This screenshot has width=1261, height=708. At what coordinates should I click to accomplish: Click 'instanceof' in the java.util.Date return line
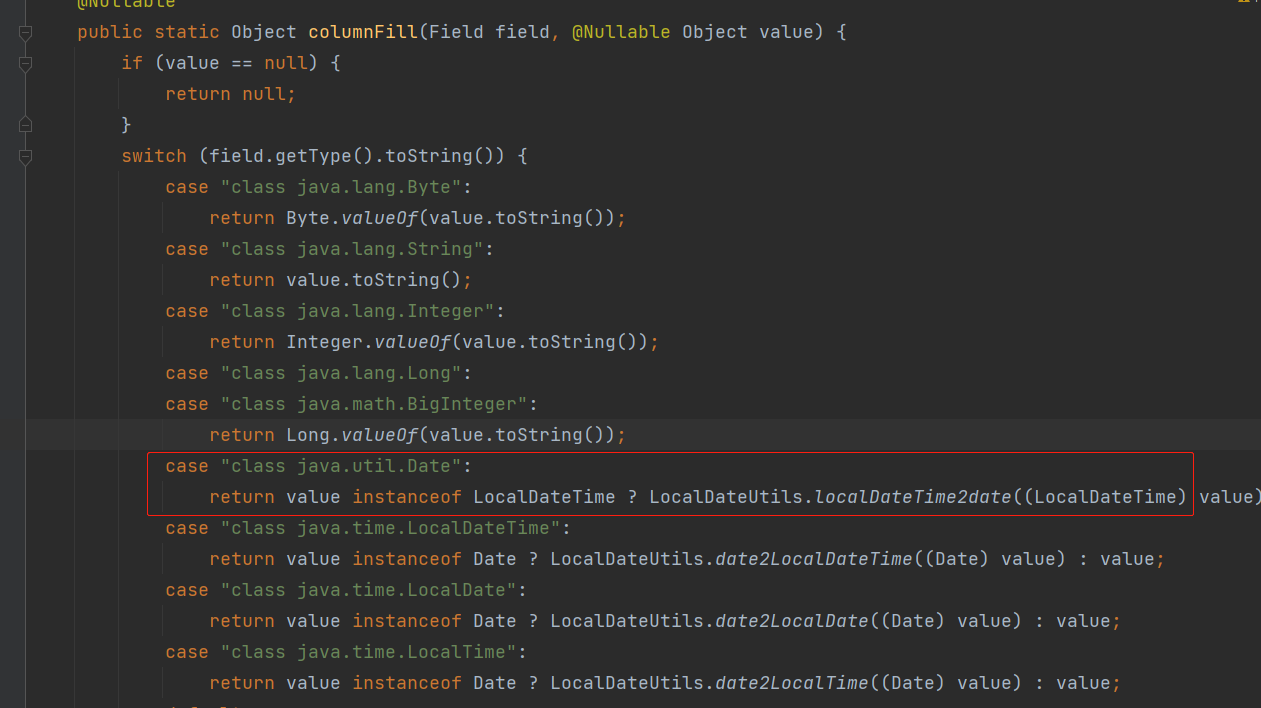coord(407,497)
